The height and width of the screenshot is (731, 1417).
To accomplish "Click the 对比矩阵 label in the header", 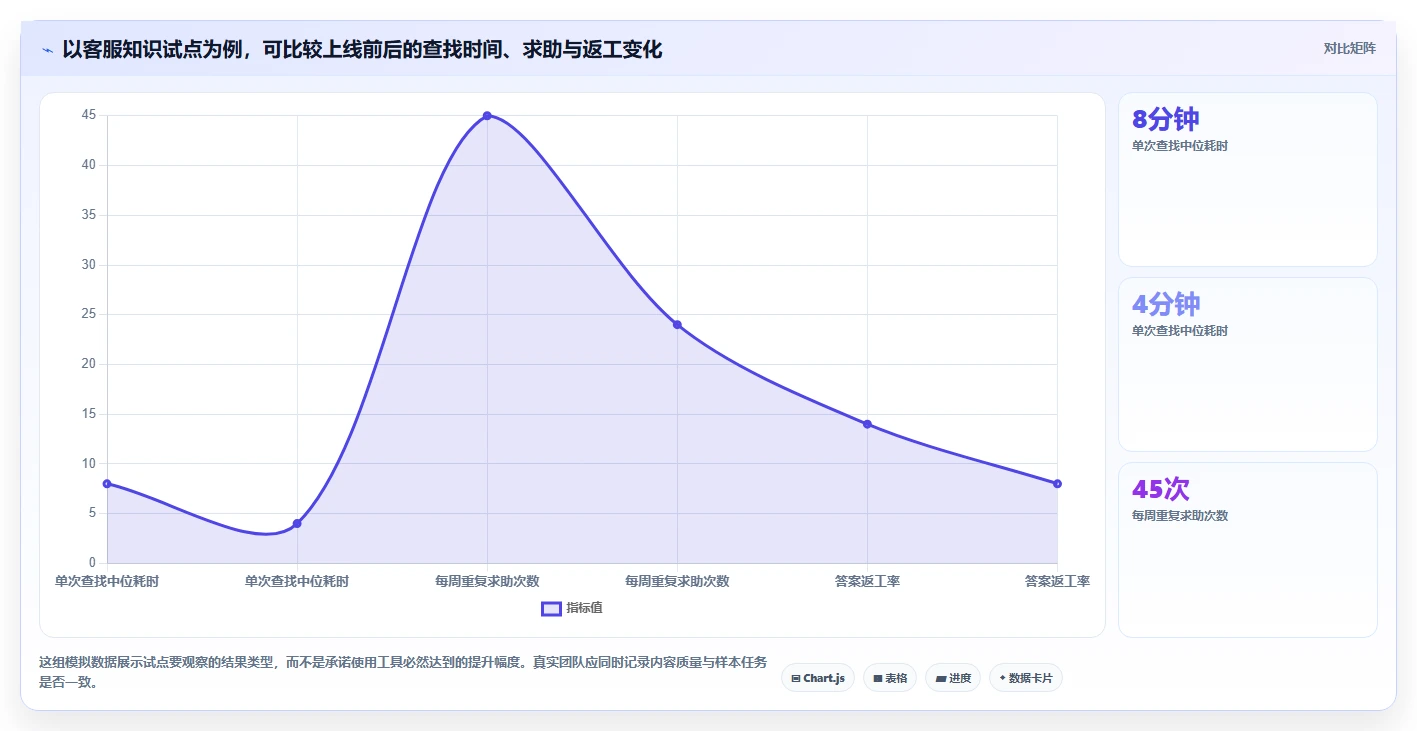I will click(x=1349, y=49).
